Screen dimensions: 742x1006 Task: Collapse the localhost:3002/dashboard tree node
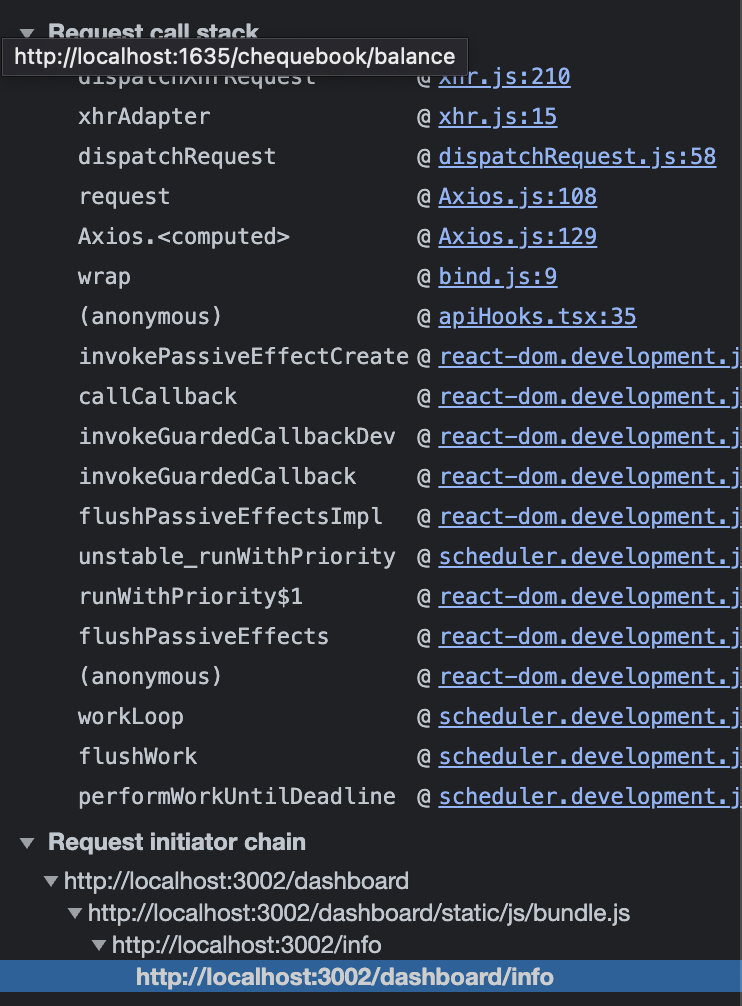coord(51,881)
